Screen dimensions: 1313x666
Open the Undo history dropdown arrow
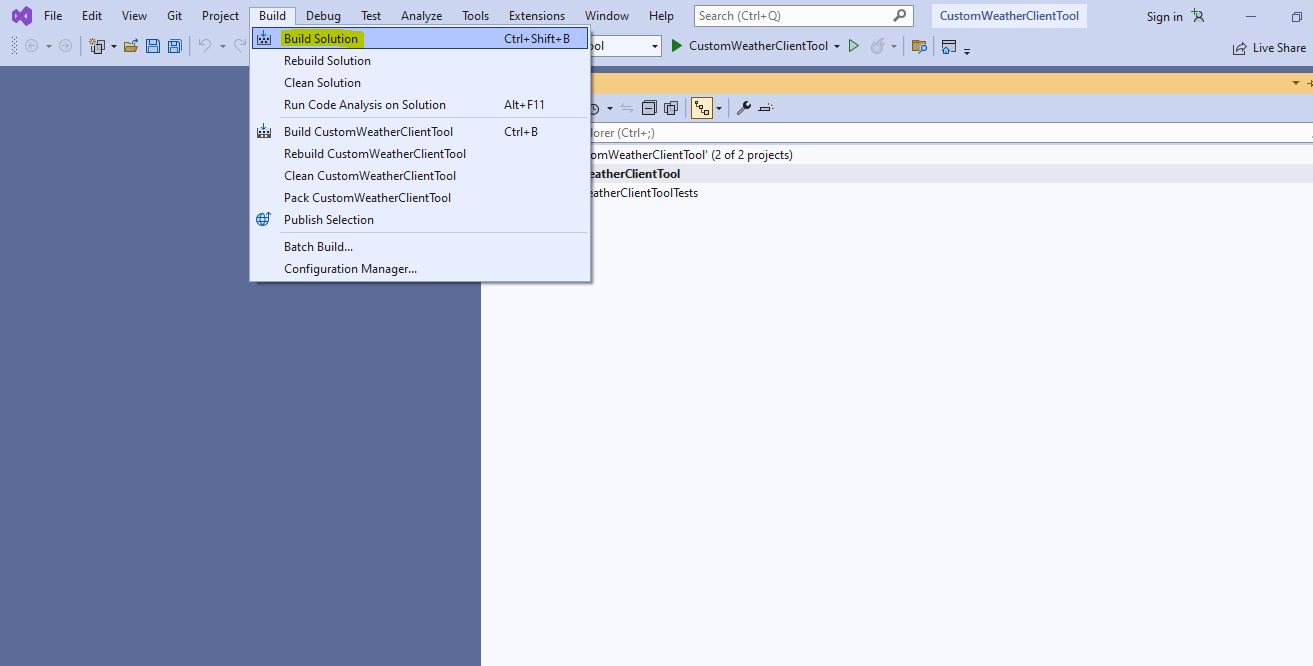tap(222, 46)
